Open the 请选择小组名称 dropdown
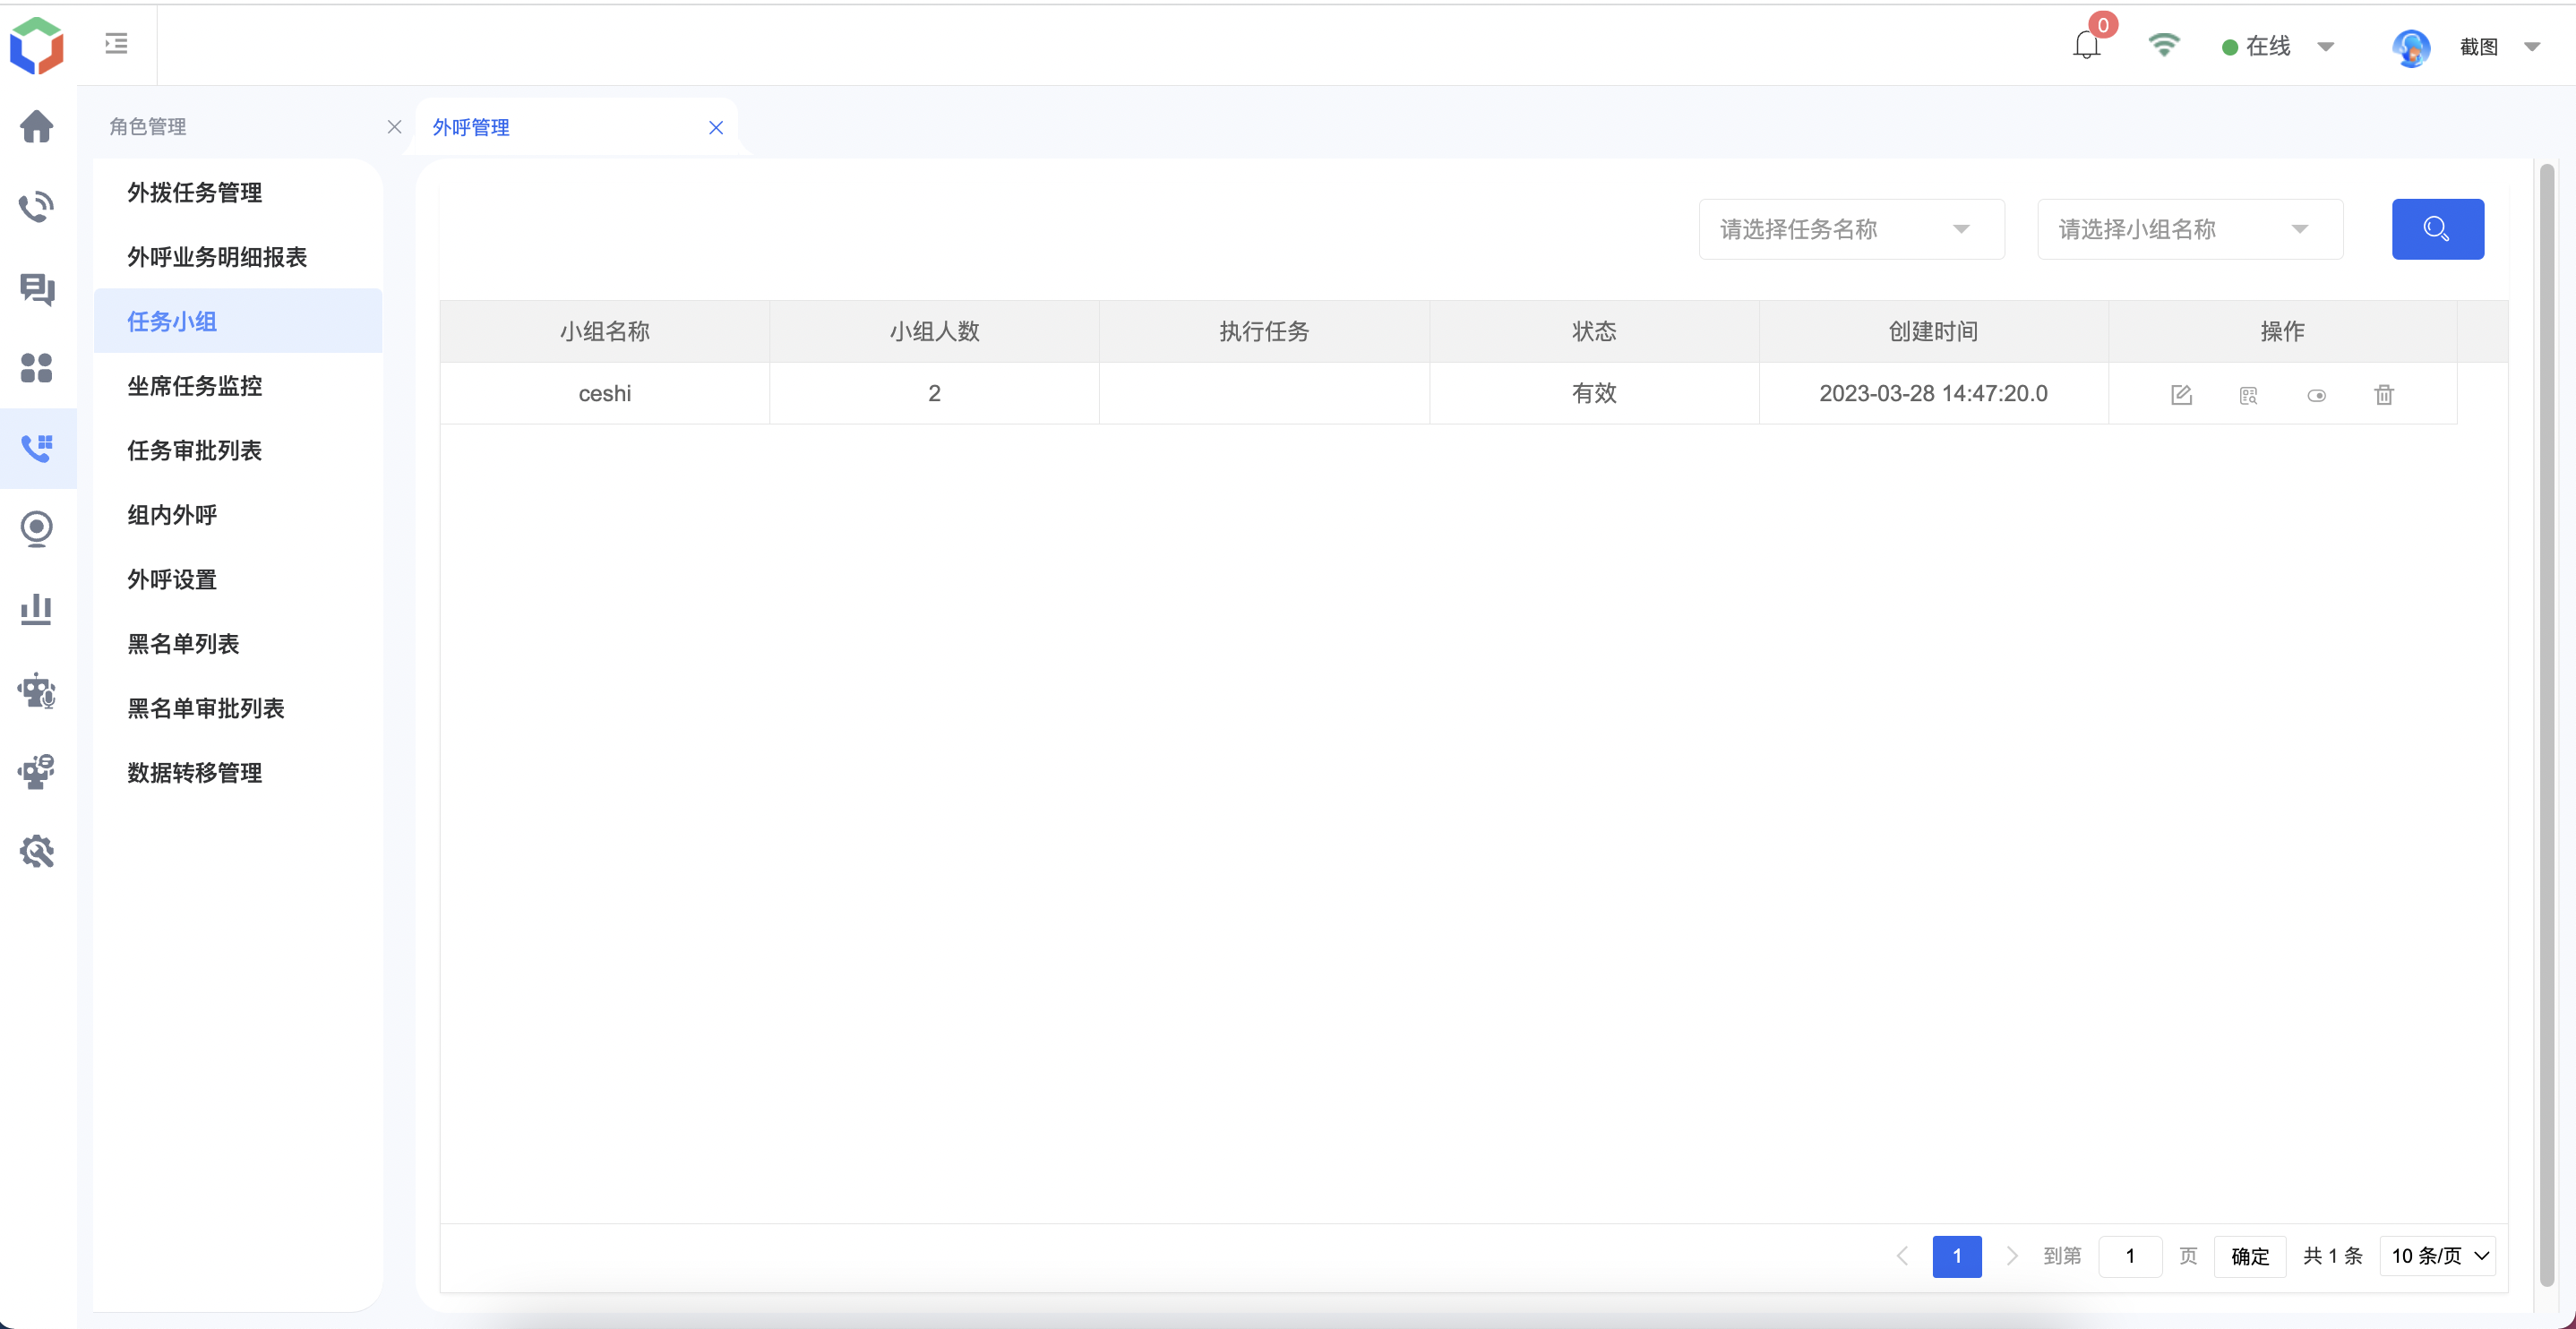 coord(2190,229)
